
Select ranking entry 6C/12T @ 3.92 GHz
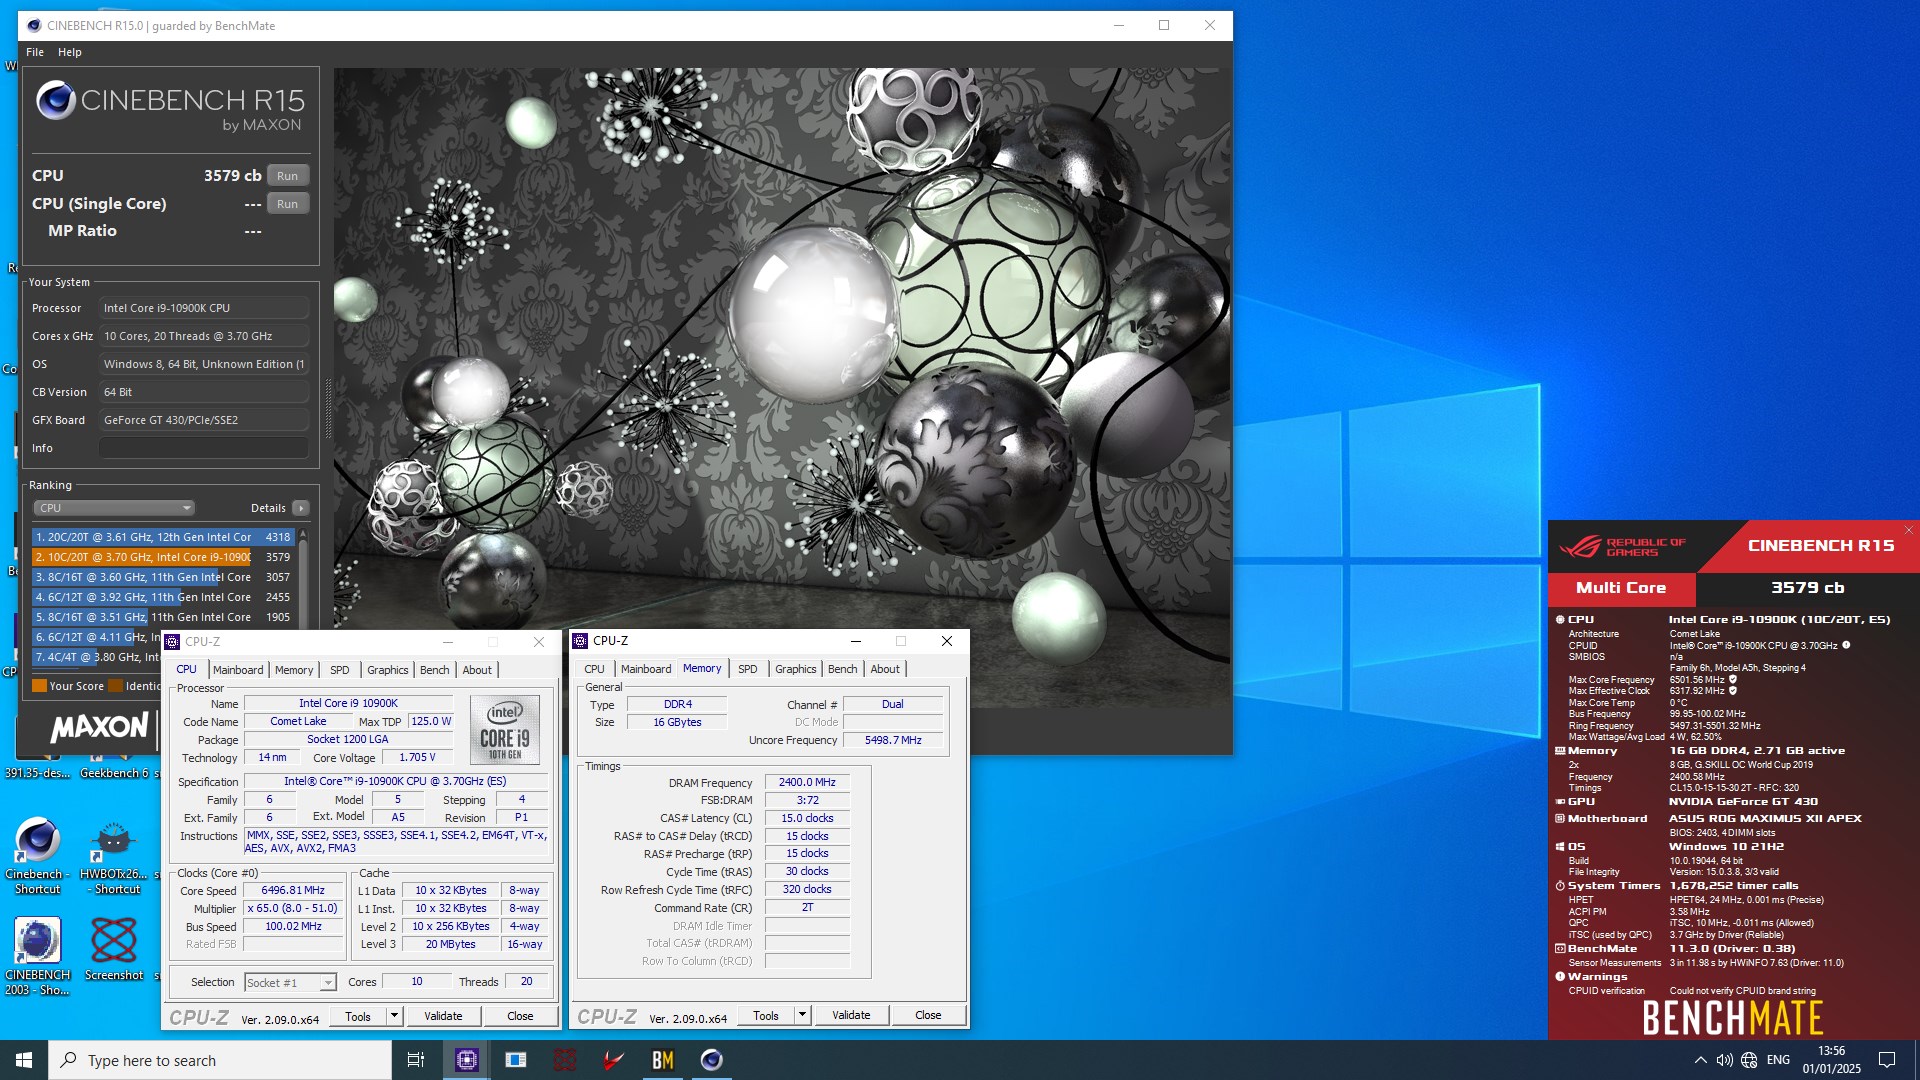point(163,597)
